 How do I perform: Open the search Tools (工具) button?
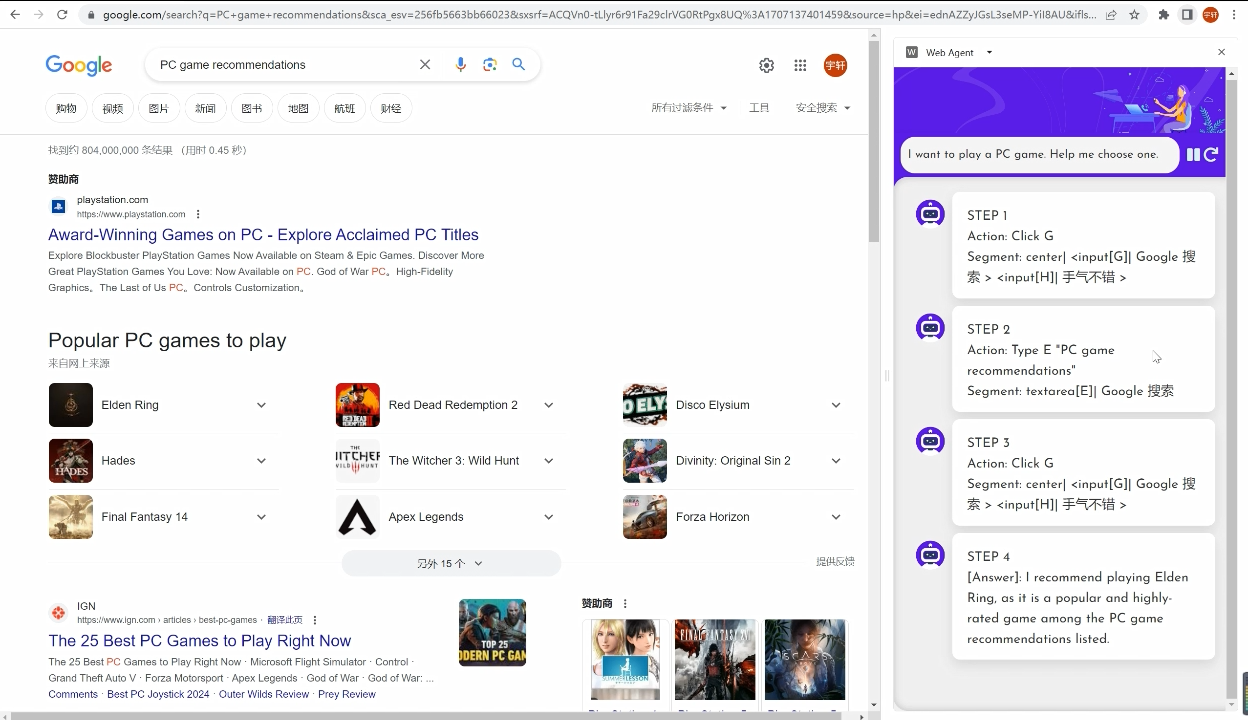pos(759,108)
